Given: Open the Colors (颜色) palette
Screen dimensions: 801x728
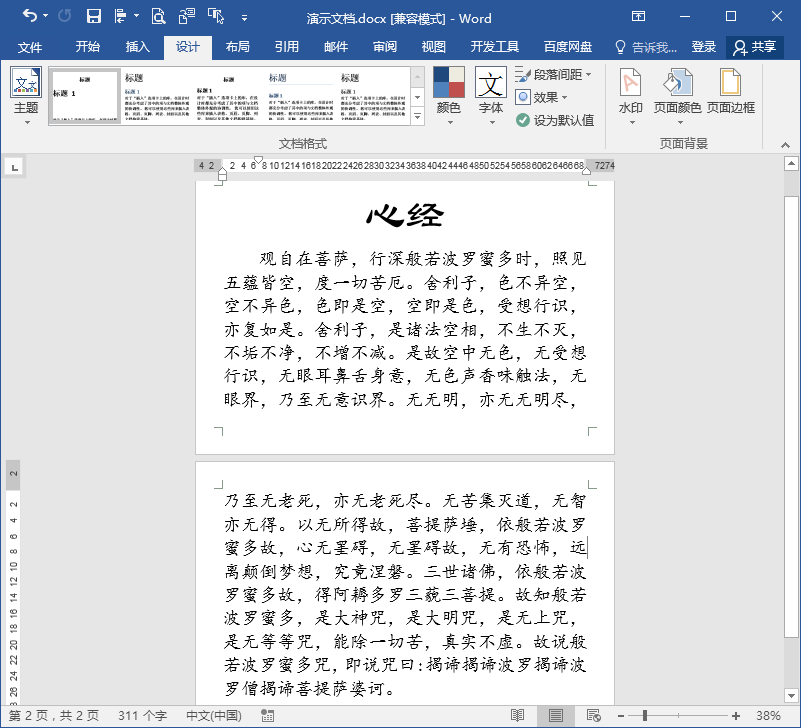Looking at the screenshot, I should click(x=449, y=96).
